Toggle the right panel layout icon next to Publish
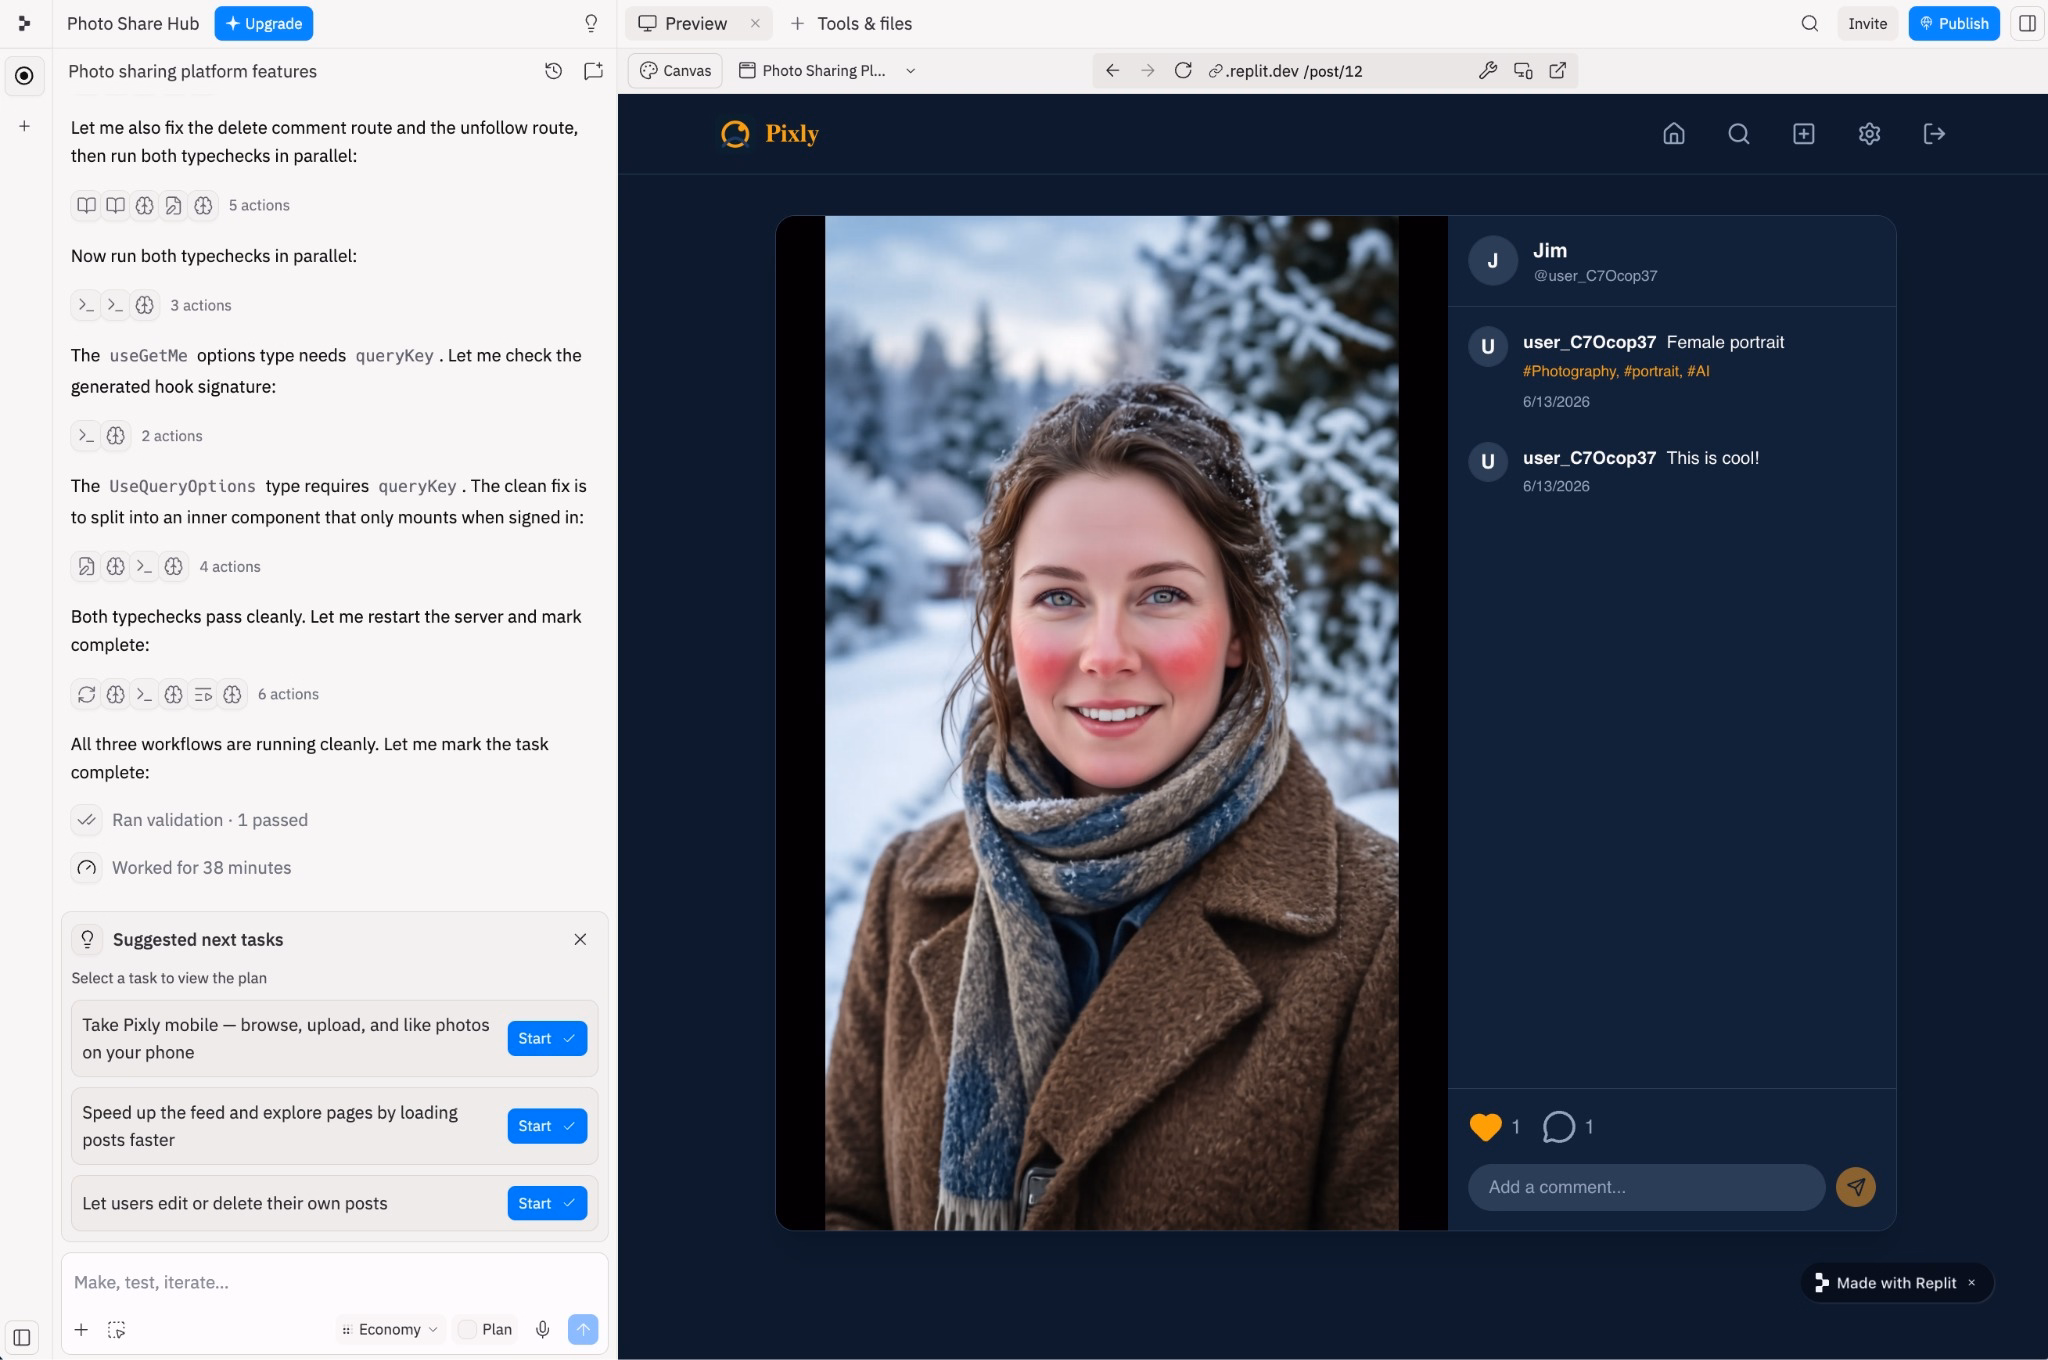The height and width of the screenshot is (1360, 2048). pyautogui.click(x=2027, y=23)
